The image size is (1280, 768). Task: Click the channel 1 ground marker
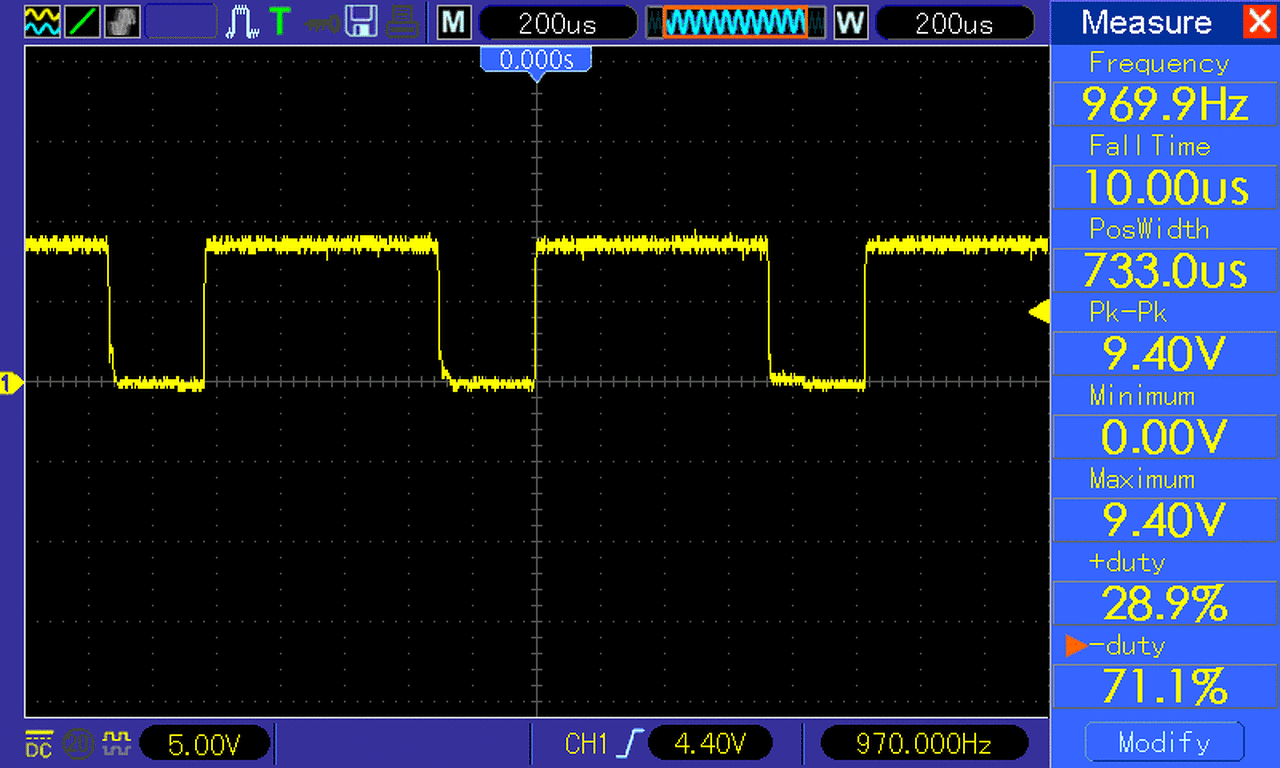(x=11, y=382)
